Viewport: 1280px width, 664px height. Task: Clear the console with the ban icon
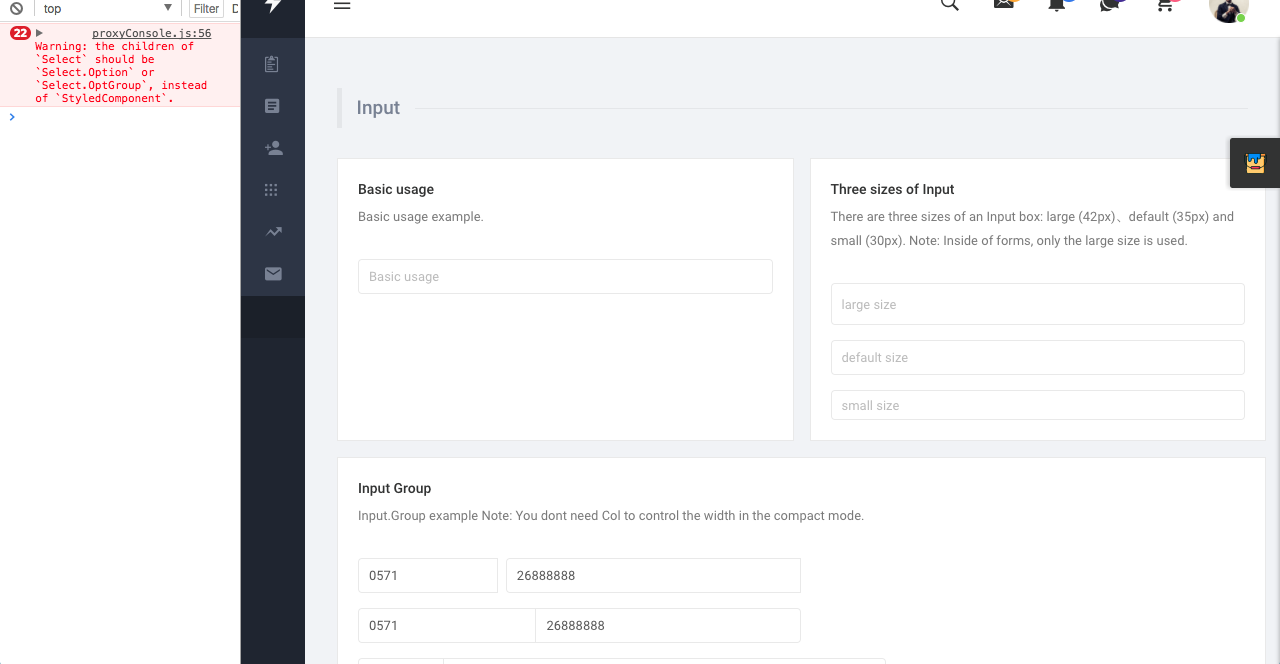16,8
